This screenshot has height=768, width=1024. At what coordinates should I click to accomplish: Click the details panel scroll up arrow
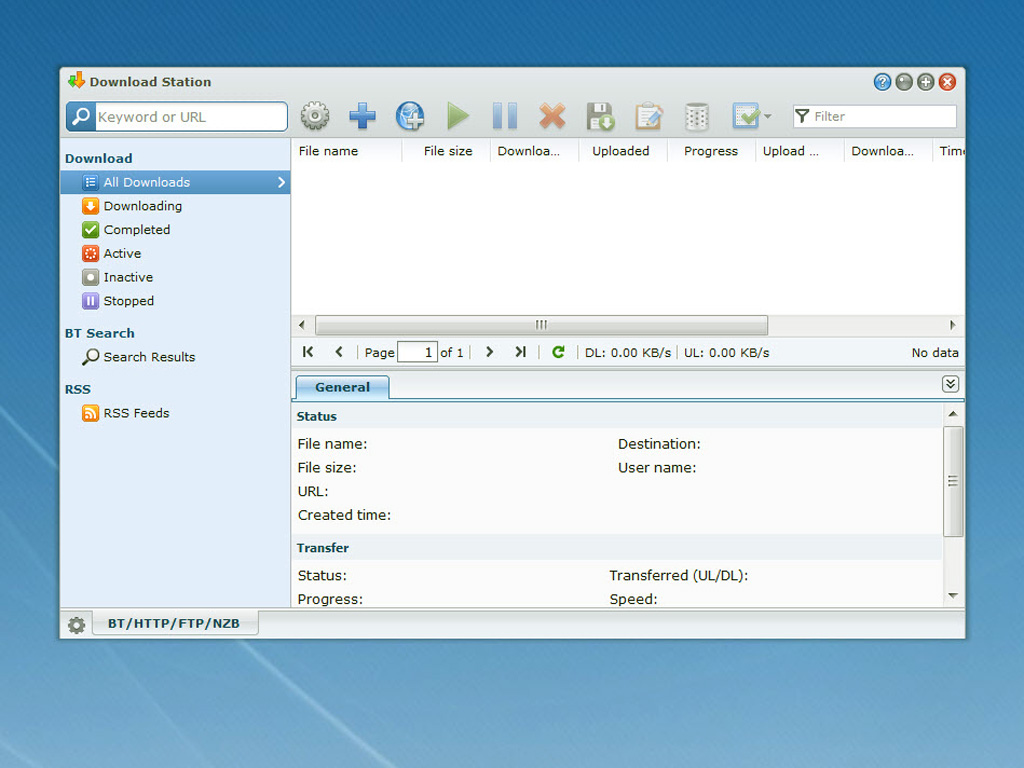(953, 414)
